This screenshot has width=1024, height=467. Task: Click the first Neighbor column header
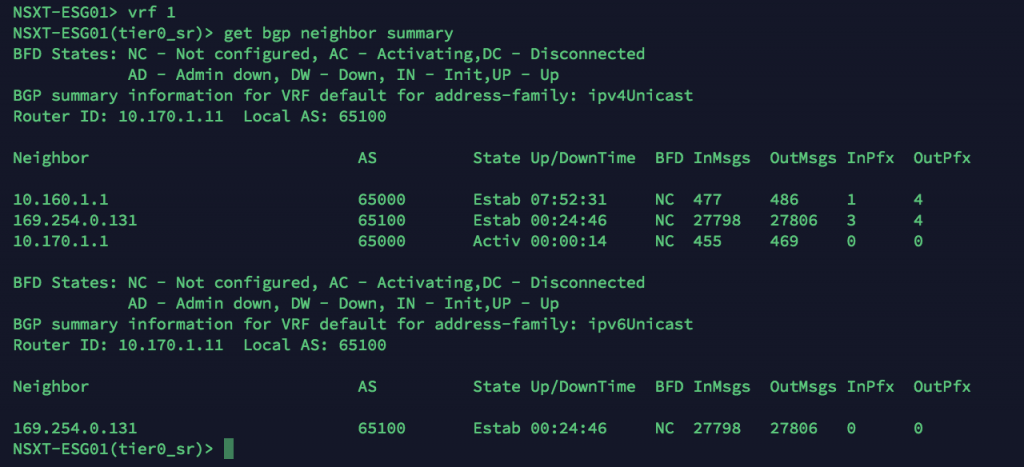click(51, 157)
